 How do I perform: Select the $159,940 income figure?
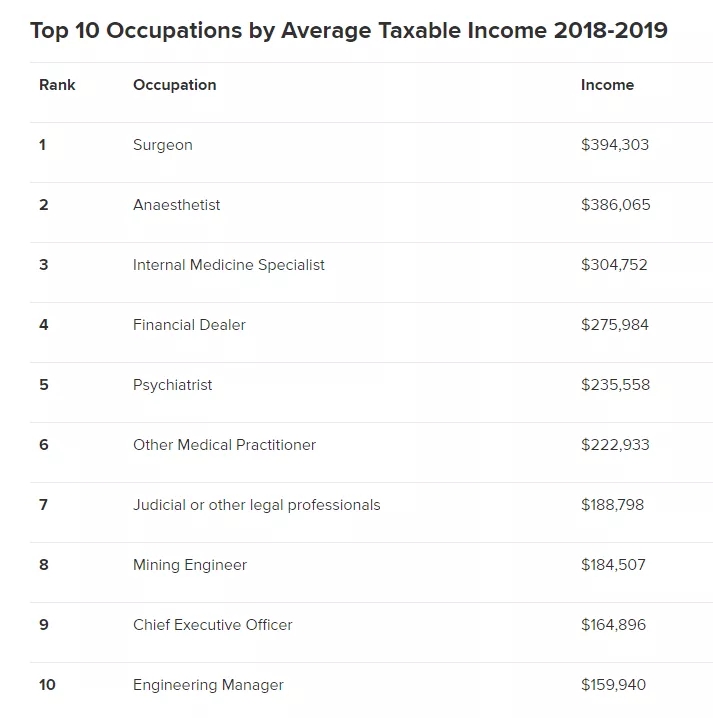[x=613, y=685]
